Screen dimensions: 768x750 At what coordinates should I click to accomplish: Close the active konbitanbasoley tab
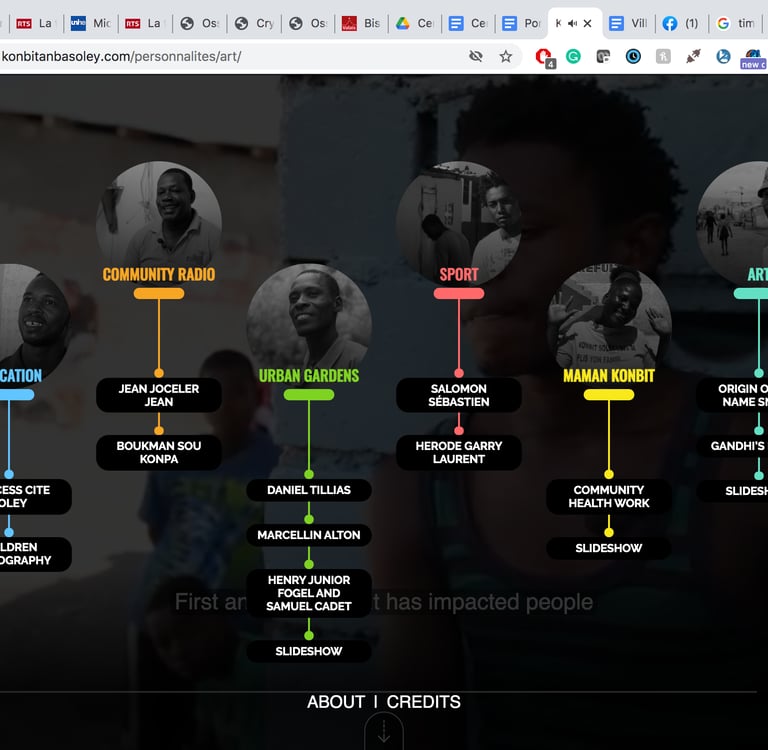588,23
